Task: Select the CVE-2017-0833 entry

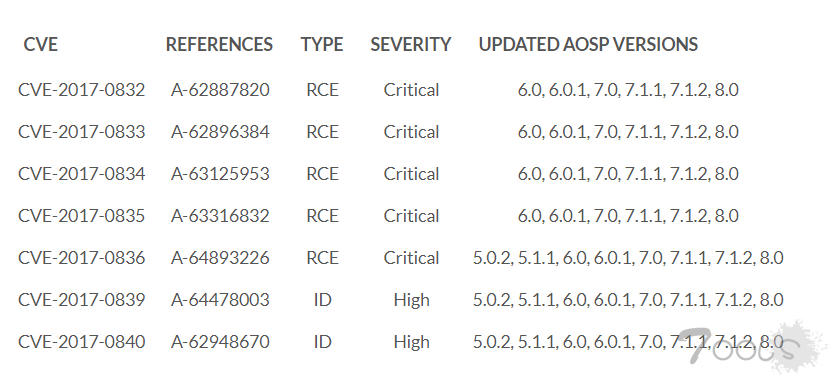Action: pyautogui.click(x=81, y=132)
